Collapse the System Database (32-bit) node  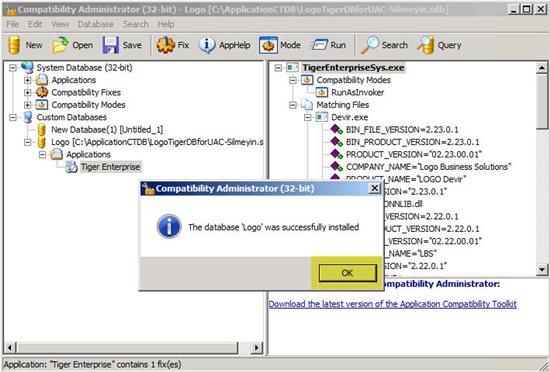13,67
